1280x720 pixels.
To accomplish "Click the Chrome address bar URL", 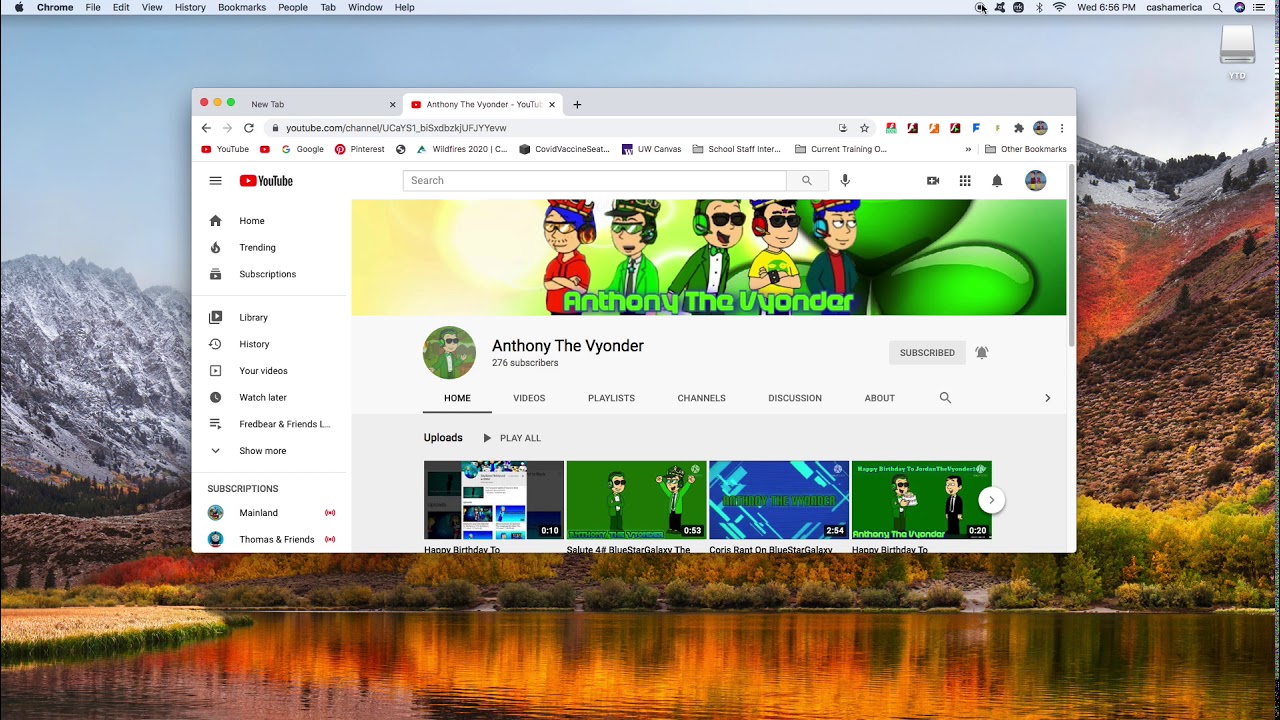I will pyautogui.click(x=396, y=128).
